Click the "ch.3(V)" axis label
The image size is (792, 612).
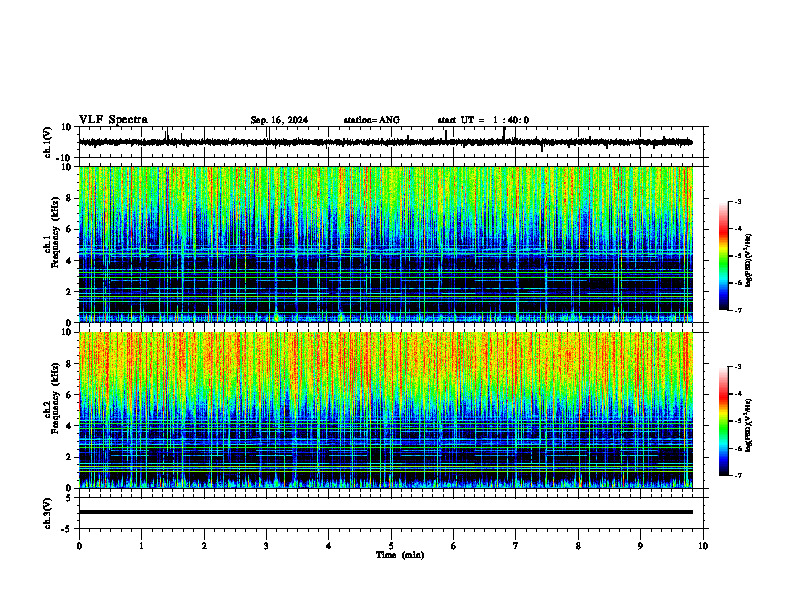click(x=47, y=513)
